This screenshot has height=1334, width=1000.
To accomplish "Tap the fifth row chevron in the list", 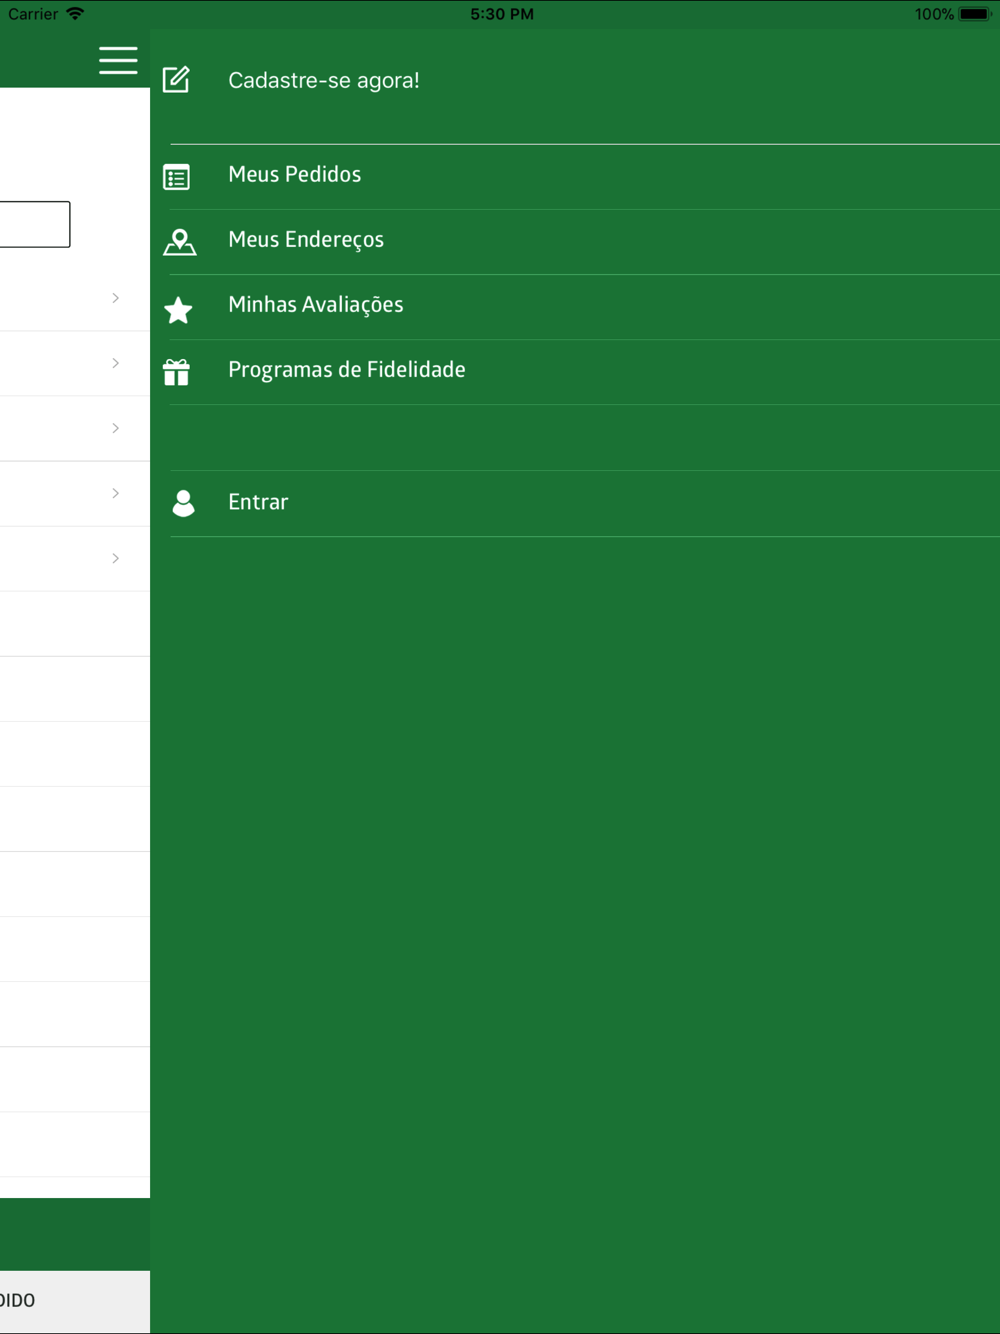I will [116, 558].
